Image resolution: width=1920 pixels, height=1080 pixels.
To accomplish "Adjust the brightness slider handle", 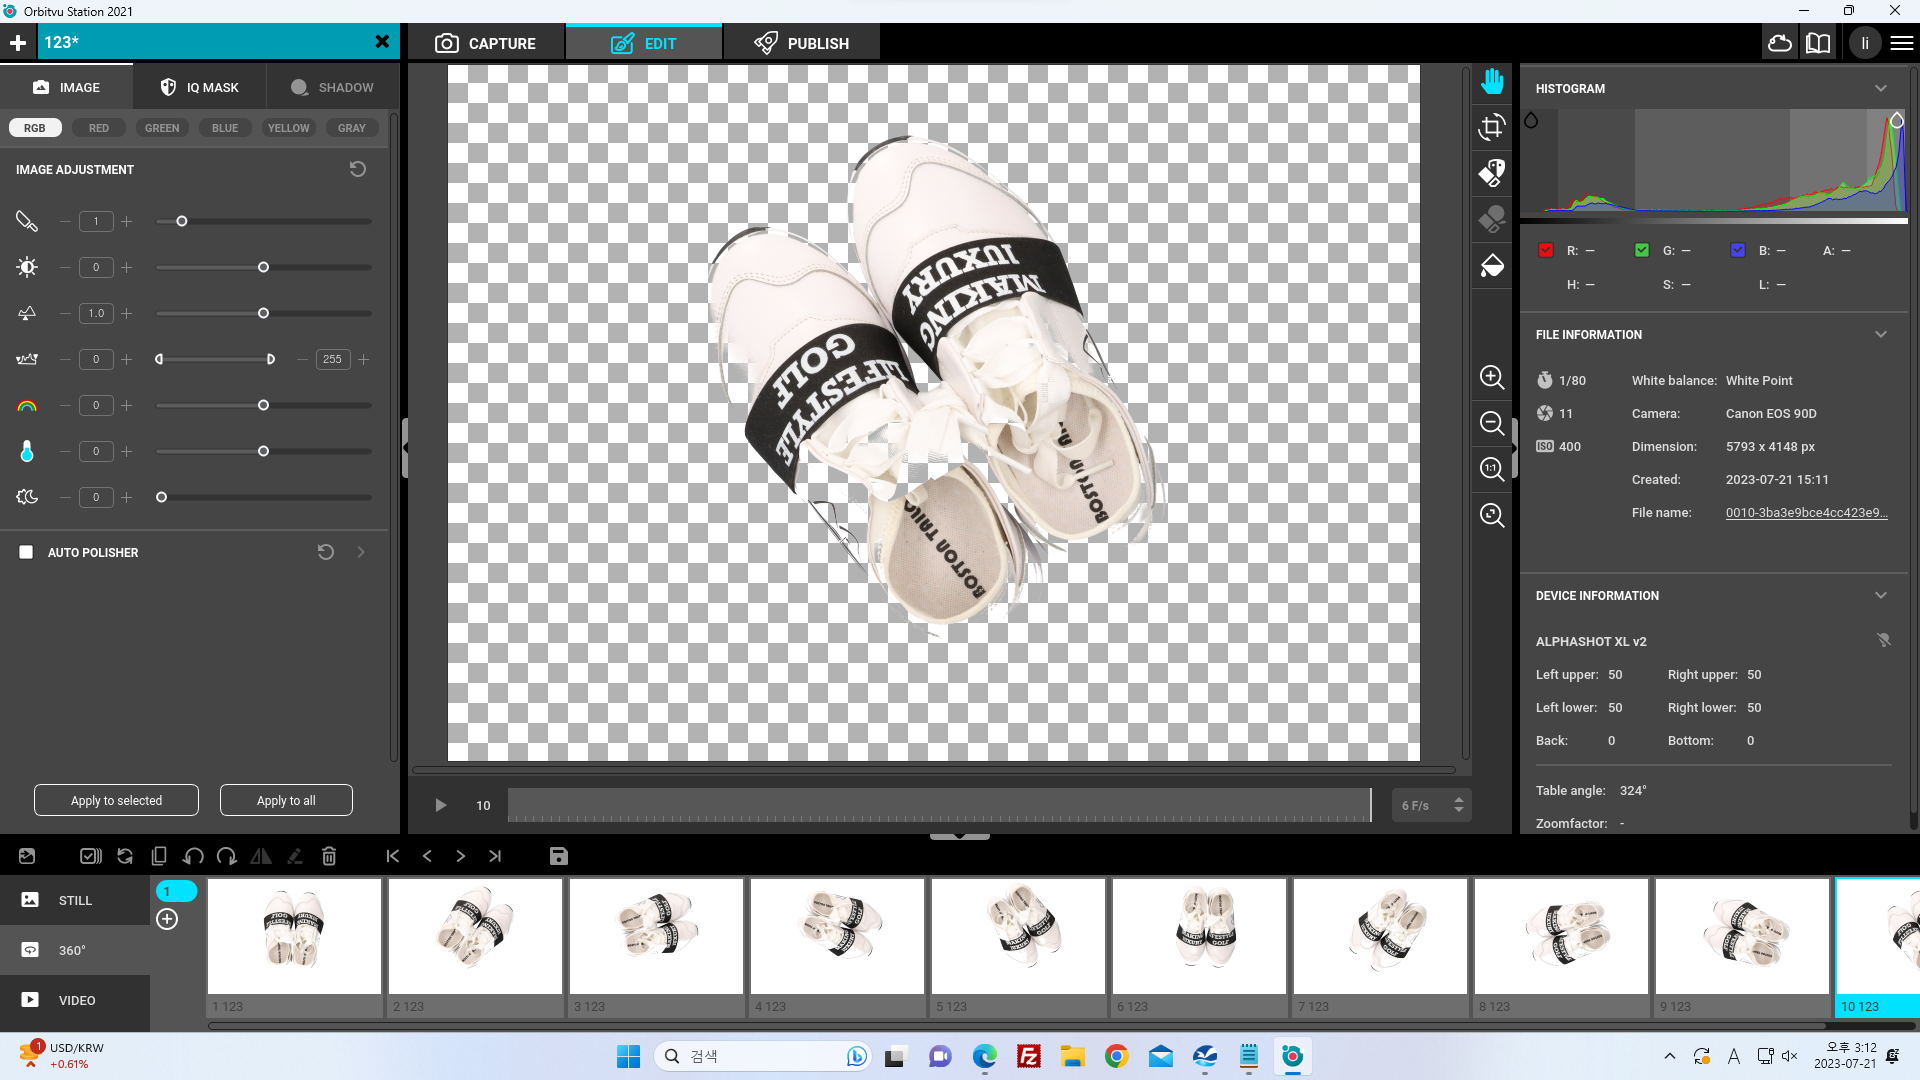I will (x=263, y=267).
